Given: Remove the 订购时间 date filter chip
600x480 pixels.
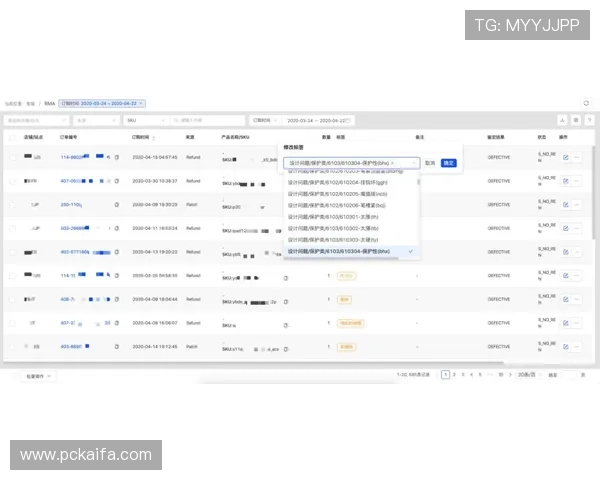Looking at the screenshot, I should (x=141, y=103).
